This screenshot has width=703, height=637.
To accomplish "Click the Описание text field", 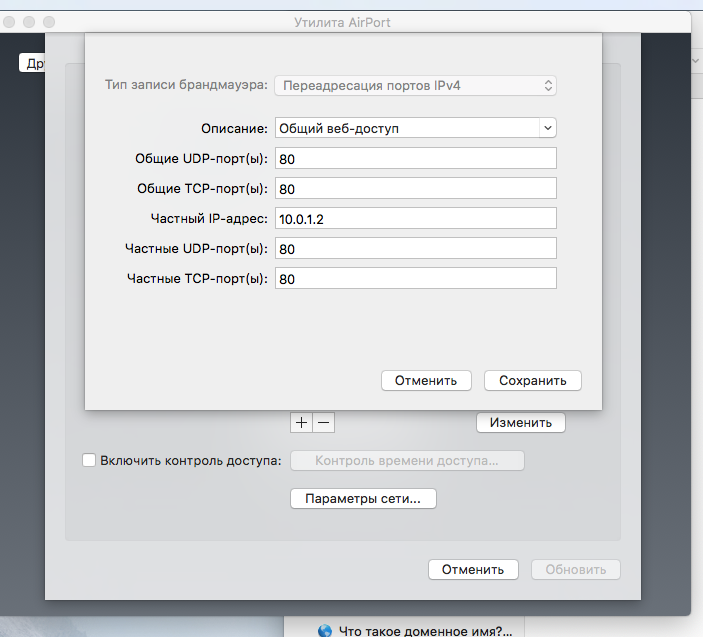I will click(x=407, y=128).
